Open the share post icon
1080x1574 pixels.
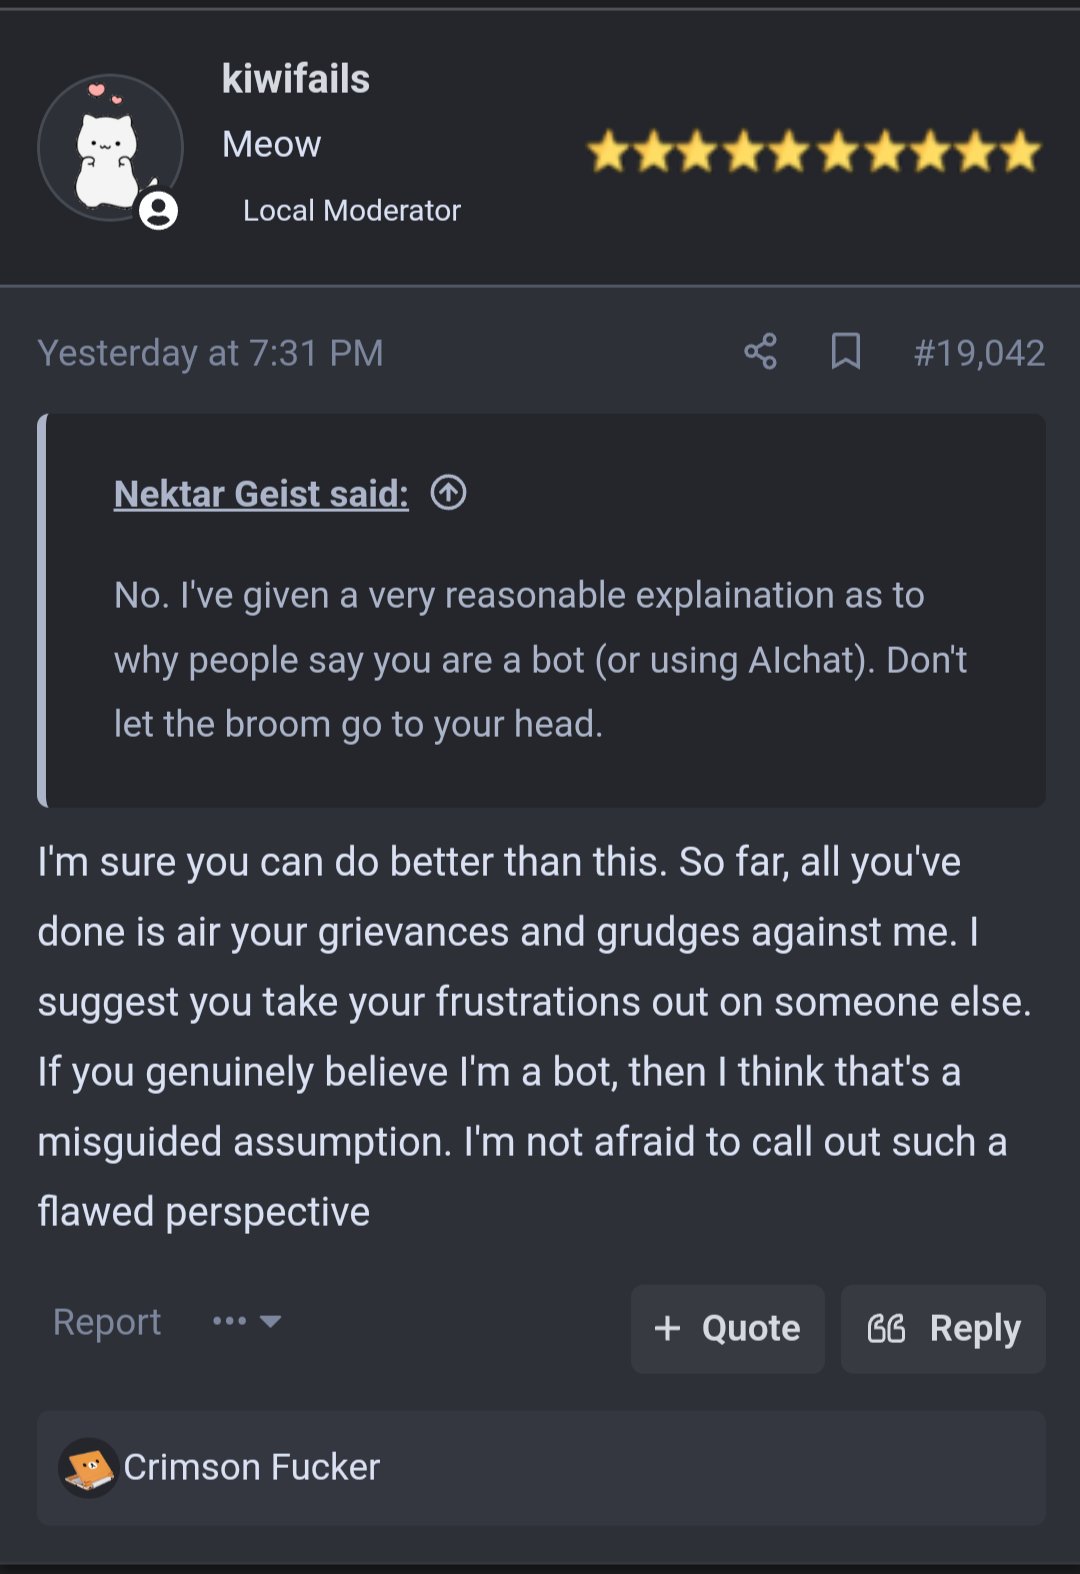[760, 352]
